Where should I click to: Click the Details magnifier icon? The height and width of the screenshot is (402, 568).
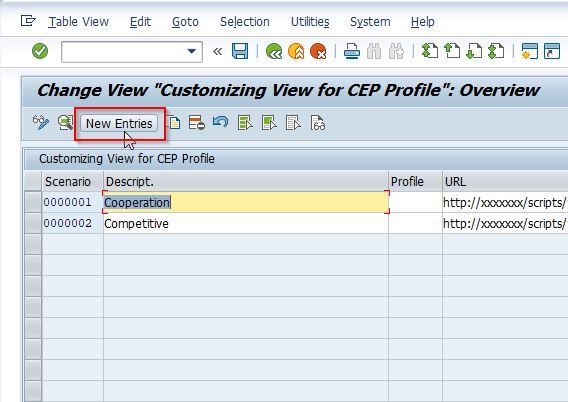(65, 123)
